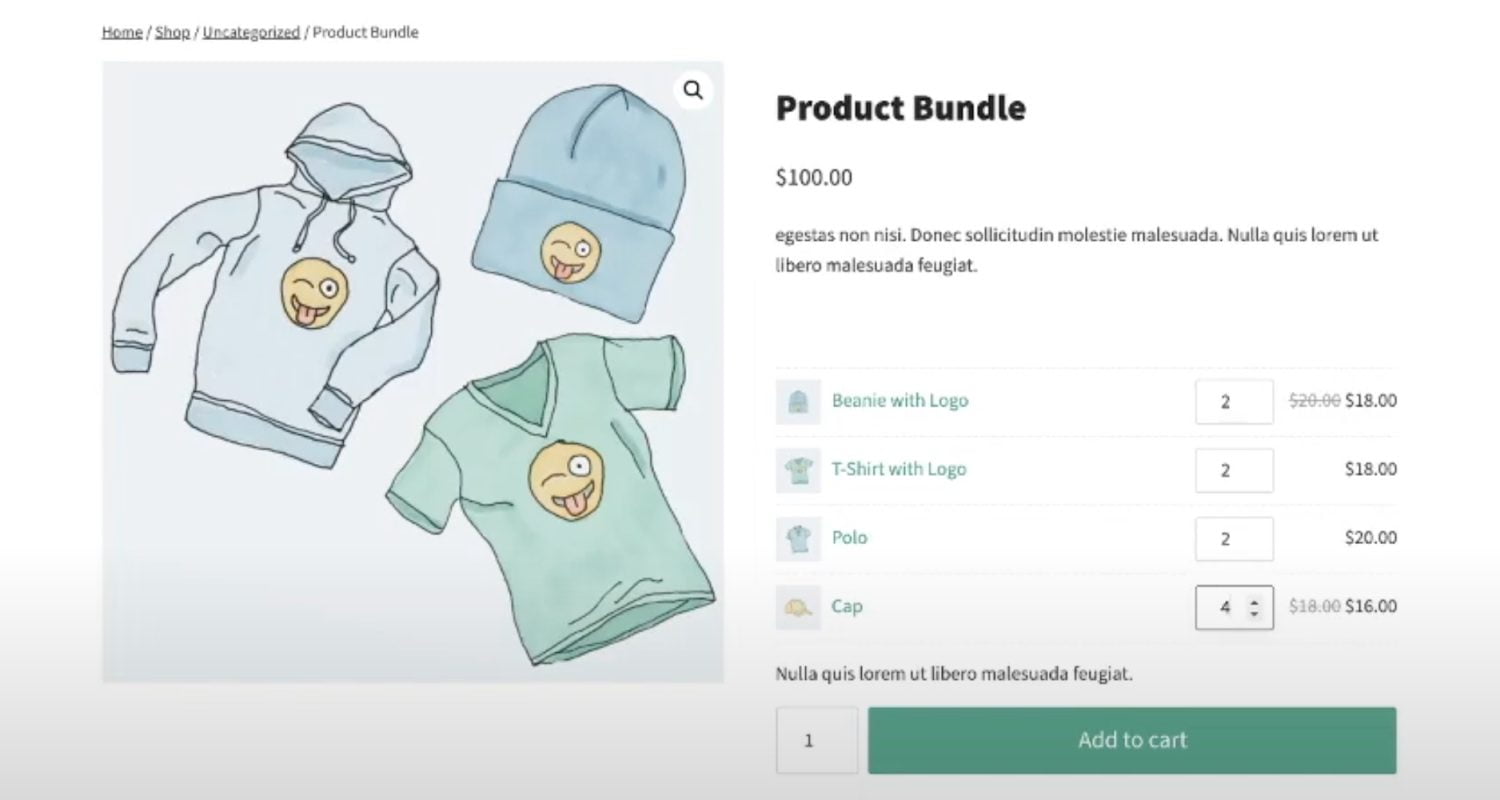Click the Beanie with Logo thumbnail icon
The width and height of the screenshot is (1500, 800).
[798, 401]
